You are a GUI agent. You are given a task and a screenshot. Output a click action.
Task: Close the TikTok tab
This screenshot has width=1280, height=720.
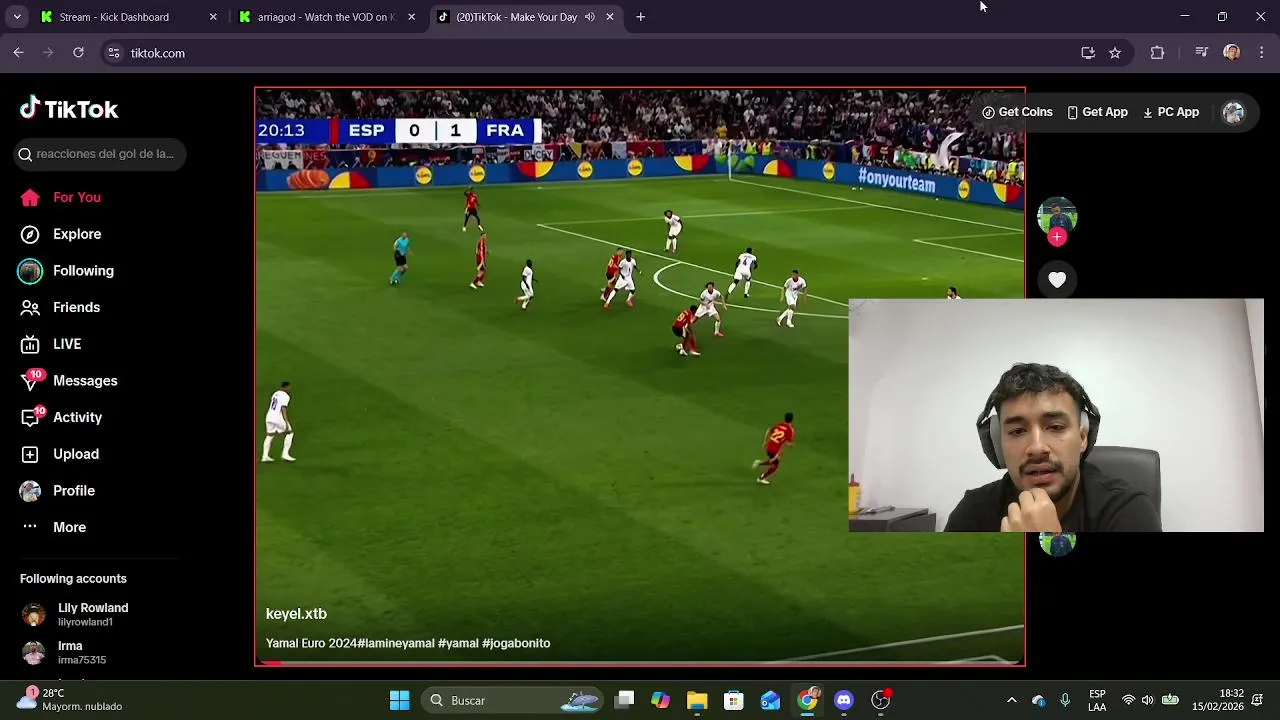(x=609, y=17)
